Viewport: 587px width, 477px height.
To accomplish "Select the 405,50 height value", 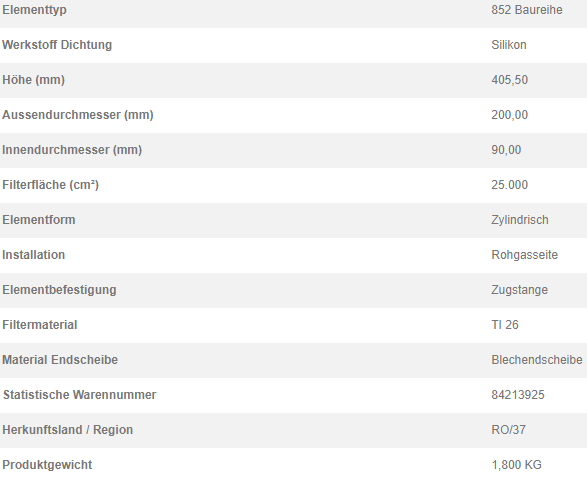I will pos(510,80).
